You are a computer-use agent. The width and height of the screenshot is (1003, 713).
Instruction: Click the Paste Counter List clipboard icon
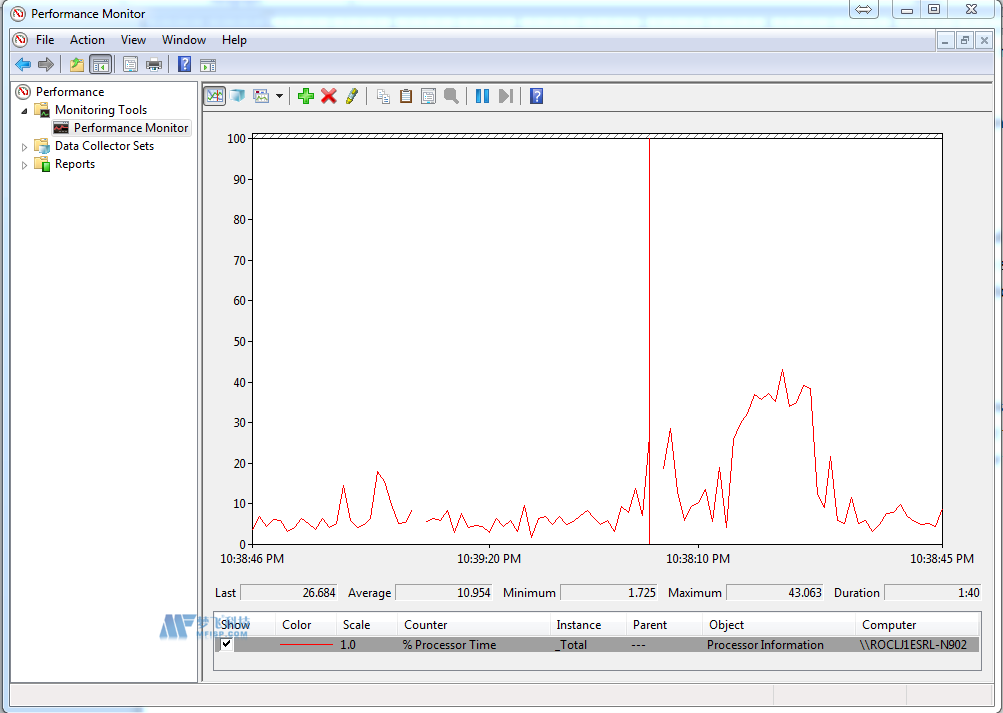[406, 96]
